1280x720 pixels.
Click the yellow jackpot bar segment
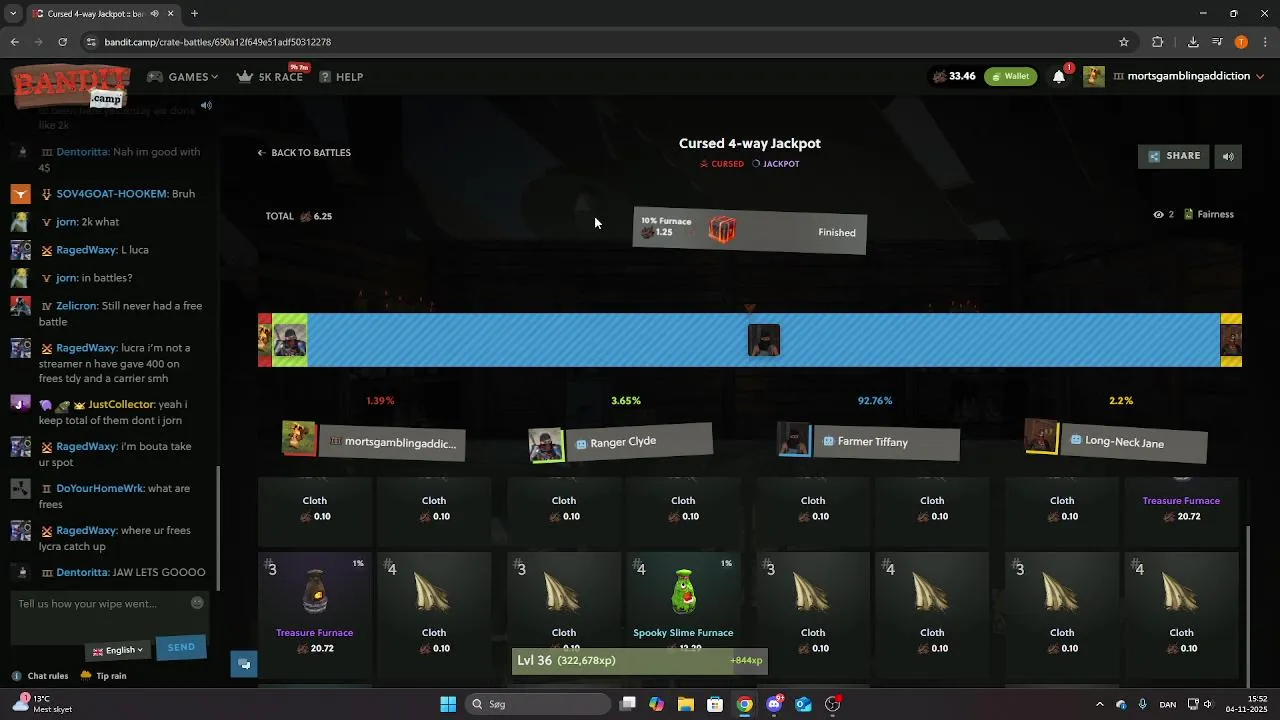pos(1231,340)
